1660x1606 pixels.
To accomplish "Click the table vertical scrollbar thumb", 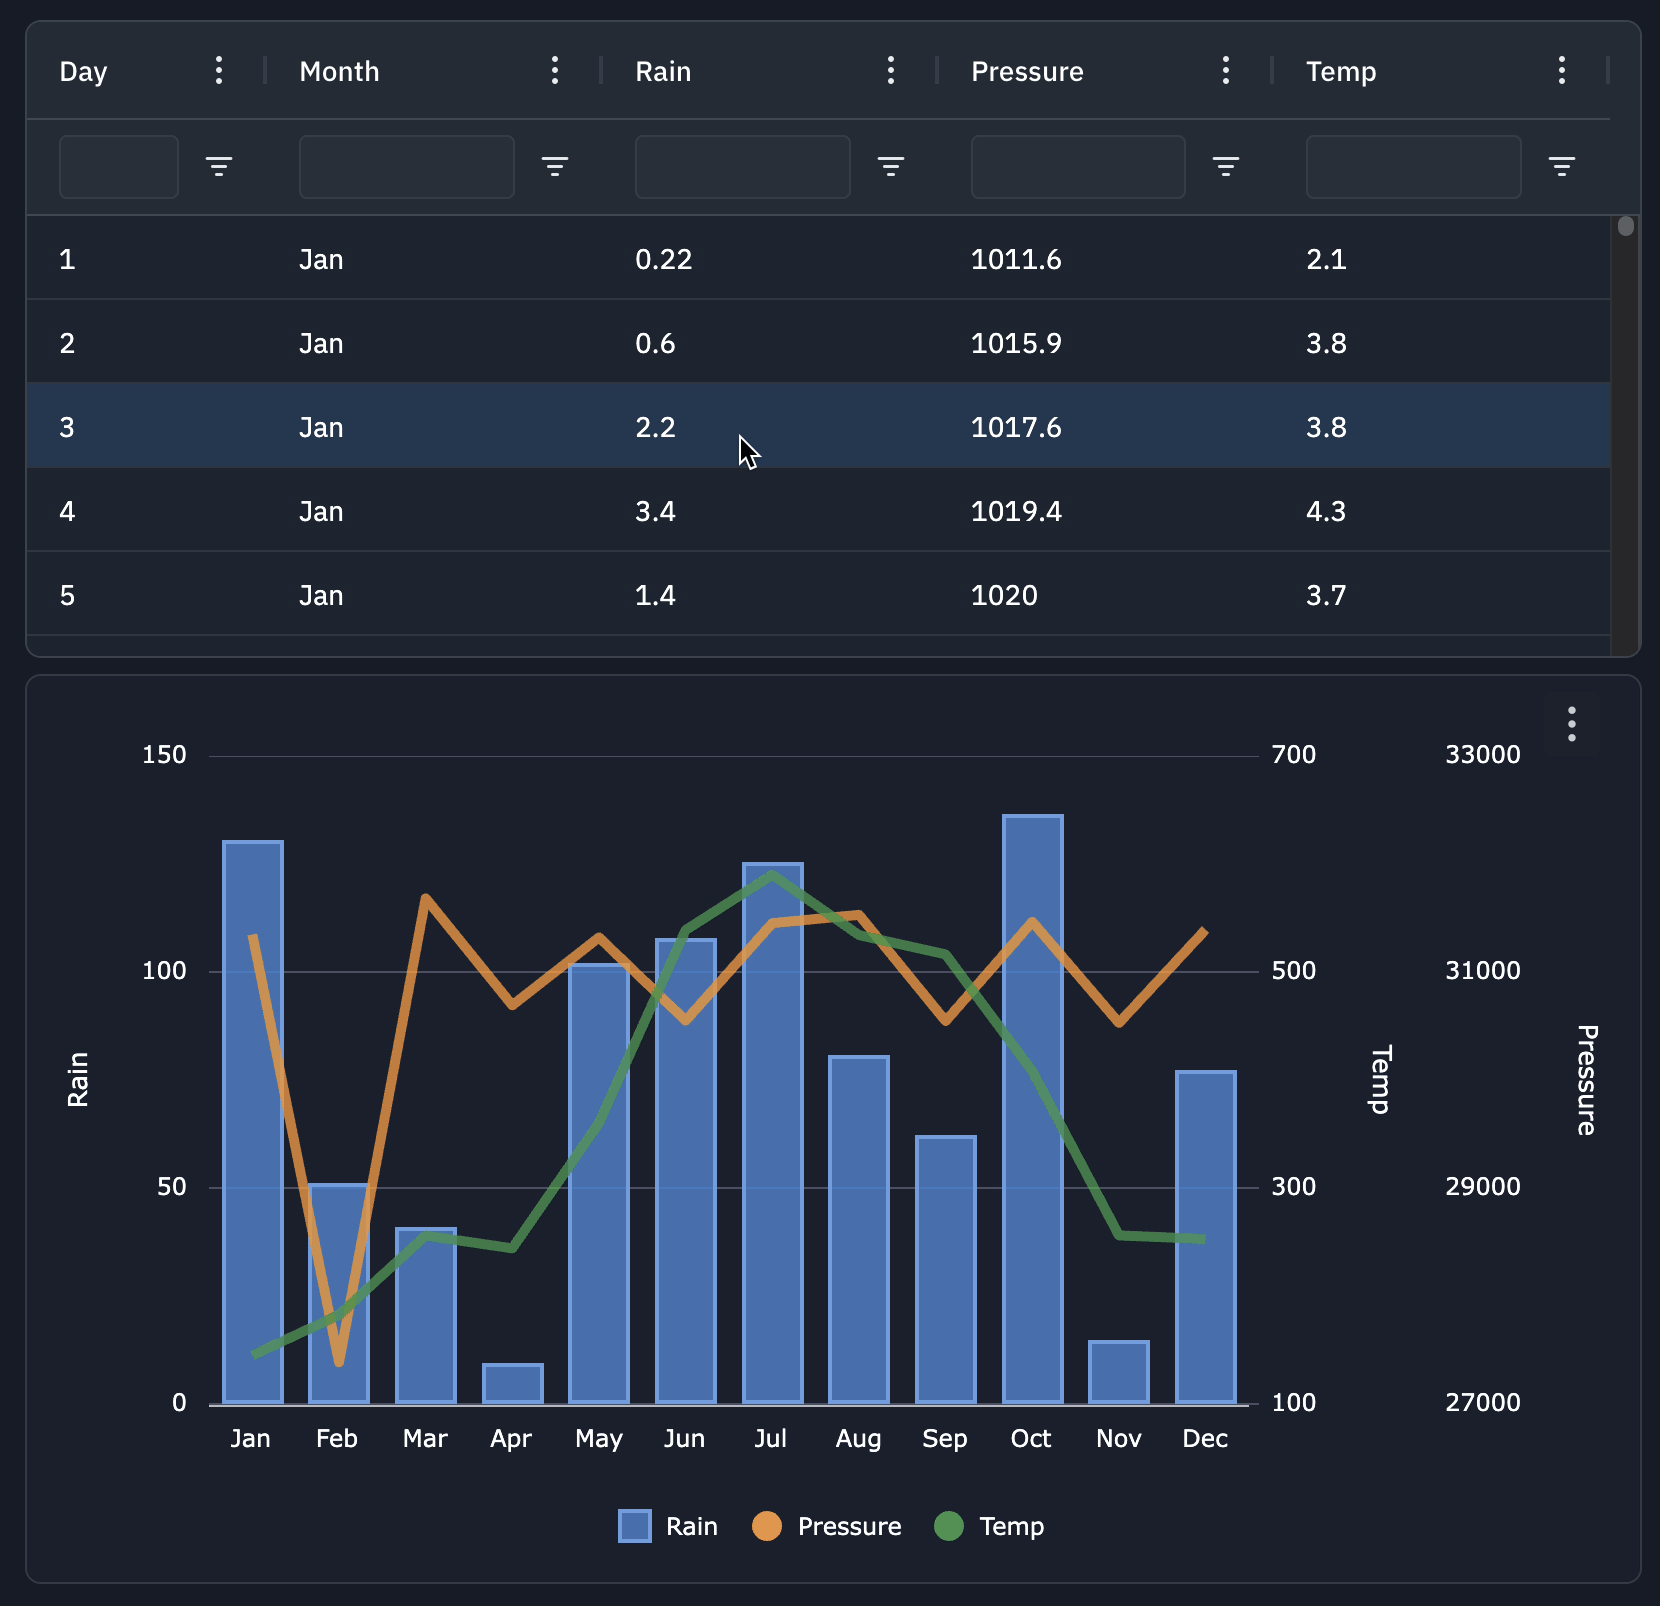I will (1626, 226).
